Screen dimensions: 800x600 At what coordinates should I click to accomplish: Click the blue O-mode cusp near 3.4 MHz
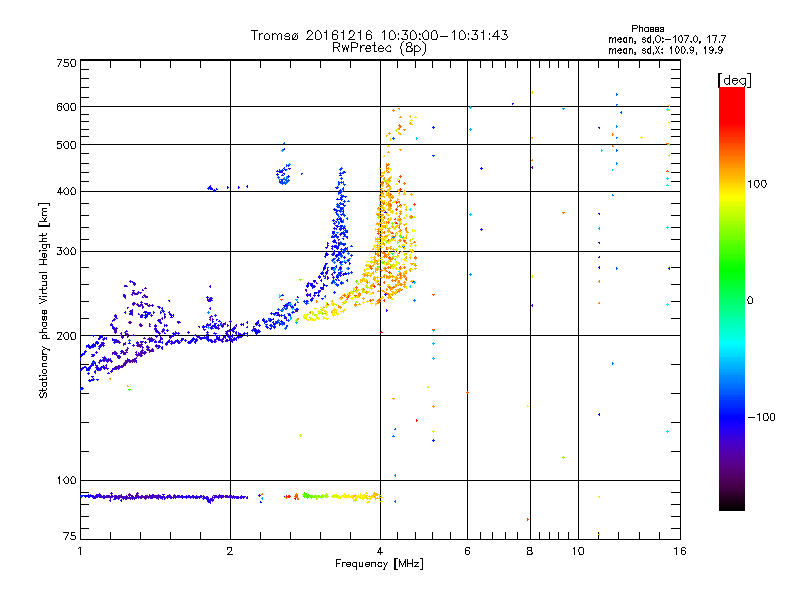[x=339, y=224]
